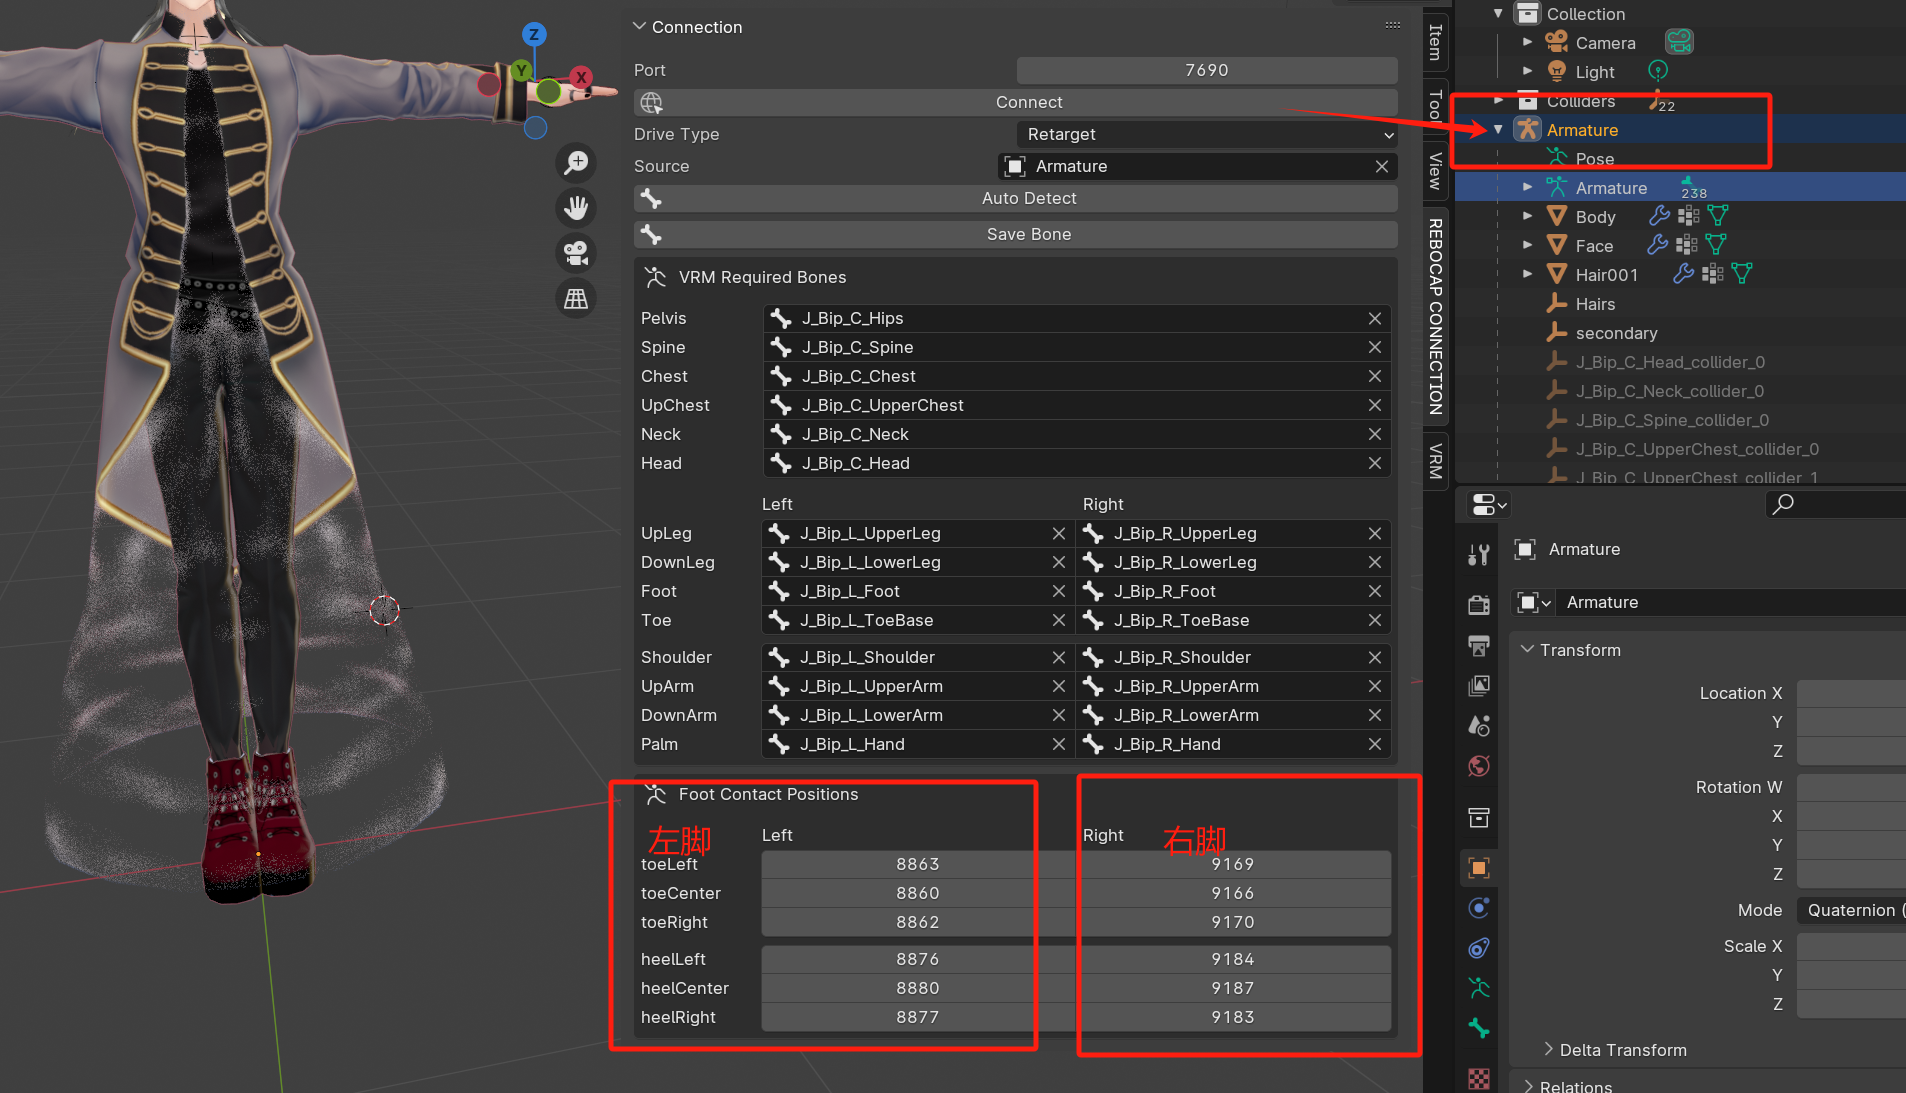Viewport: 1906px width, 1093px height.
Task: Expand the Camera item in outliner
Action: click(1527, 42)
